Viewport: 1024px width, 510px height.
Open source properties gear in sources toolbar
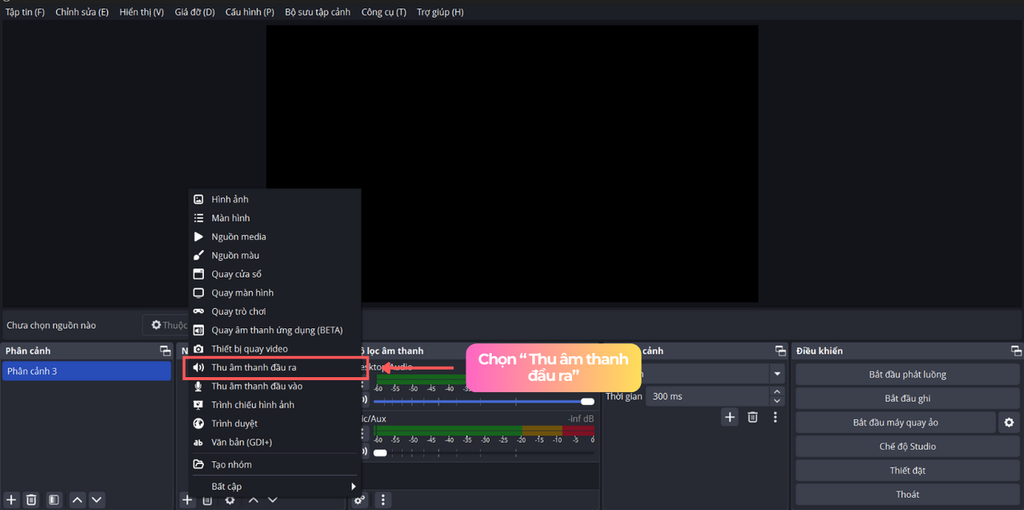click(x=230, y=500)
